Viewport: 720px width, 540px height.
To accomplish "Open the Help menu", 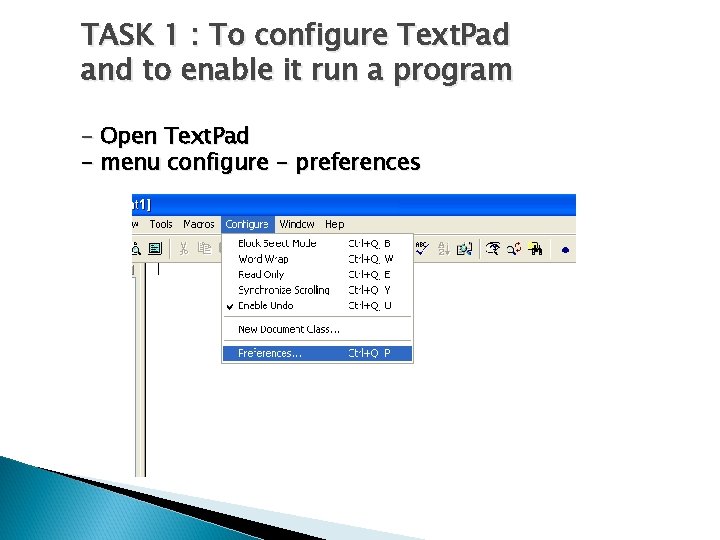I will coord(334,224).
